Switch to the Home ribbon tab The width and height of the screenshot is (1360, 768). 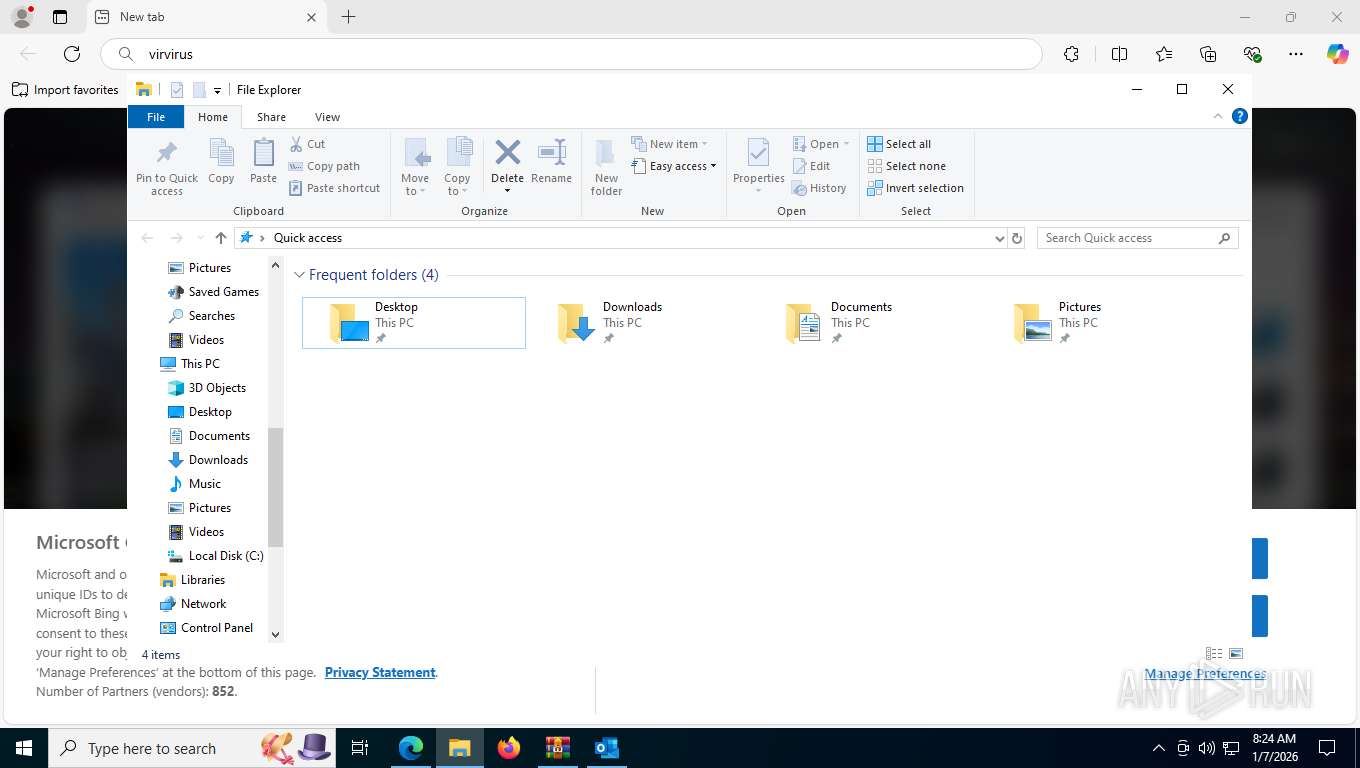point(213,117)
